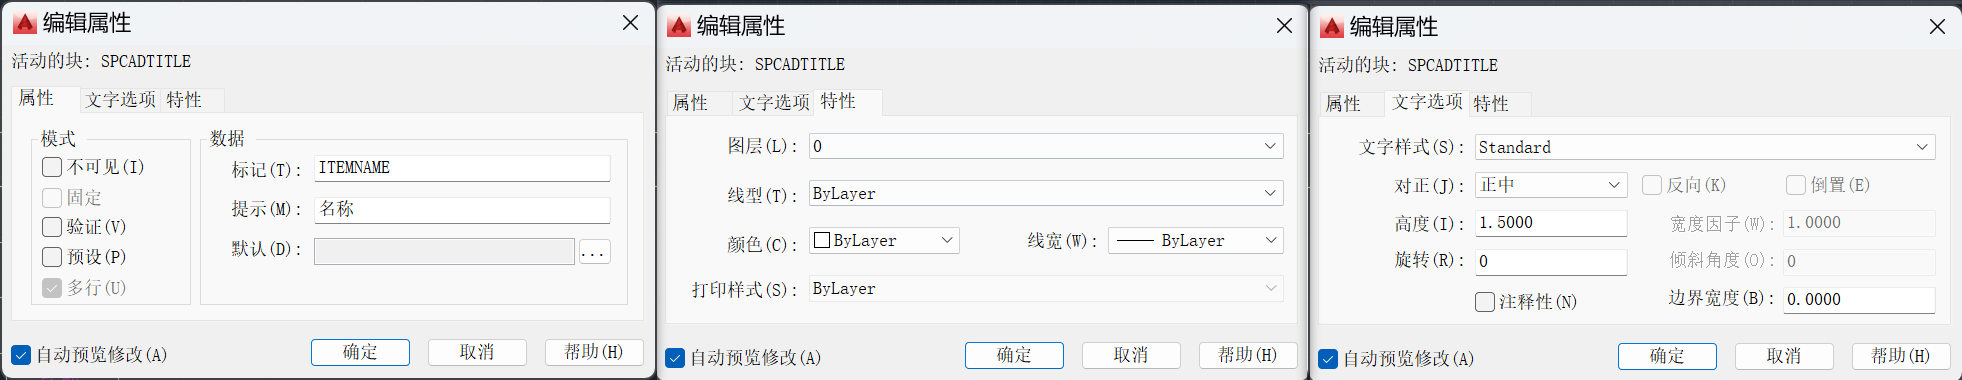Click AutoCAD logo icon in first dialog title

(25, 23)
